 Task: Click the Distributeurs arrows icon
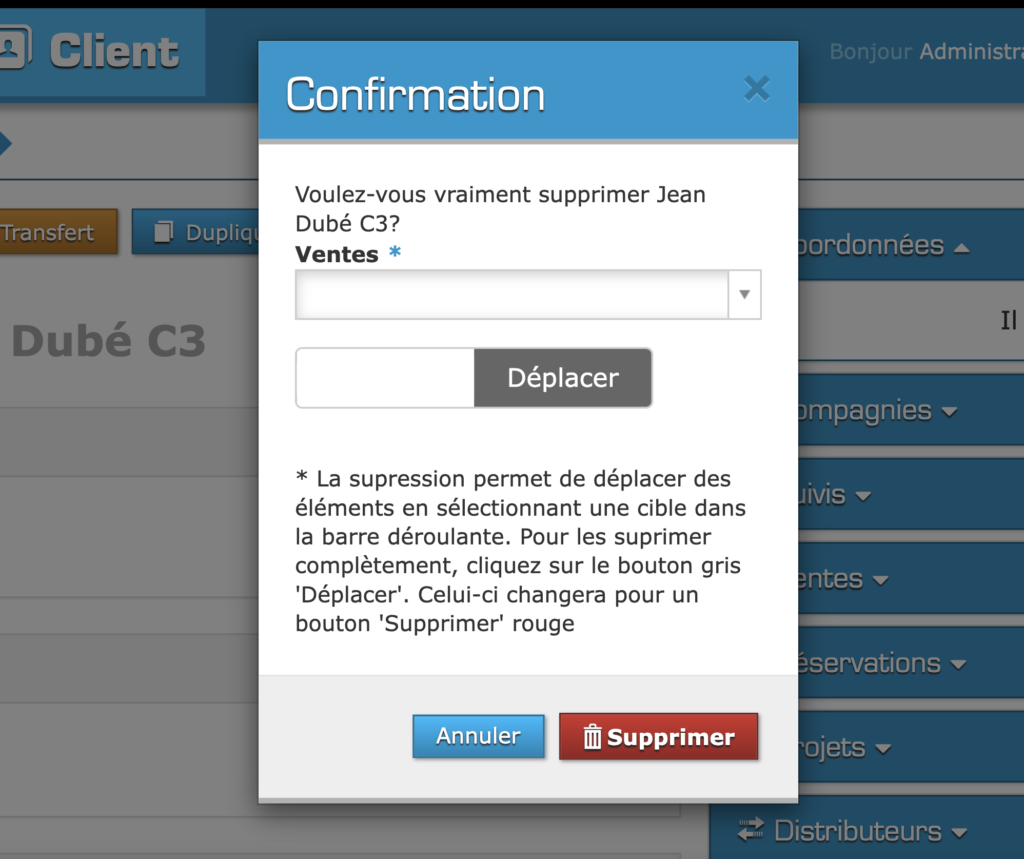[750, 830]
